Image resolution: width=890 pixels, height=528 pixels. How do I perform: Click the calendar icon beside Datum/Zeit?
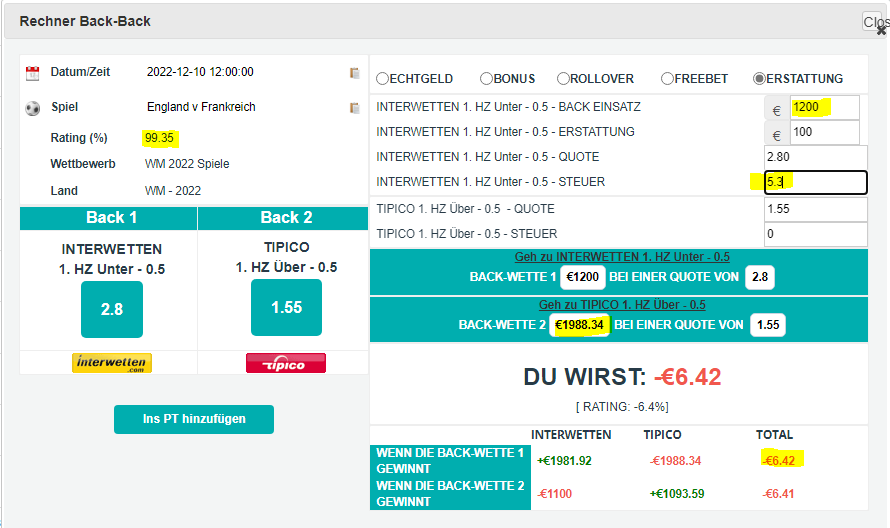(32, 73)
